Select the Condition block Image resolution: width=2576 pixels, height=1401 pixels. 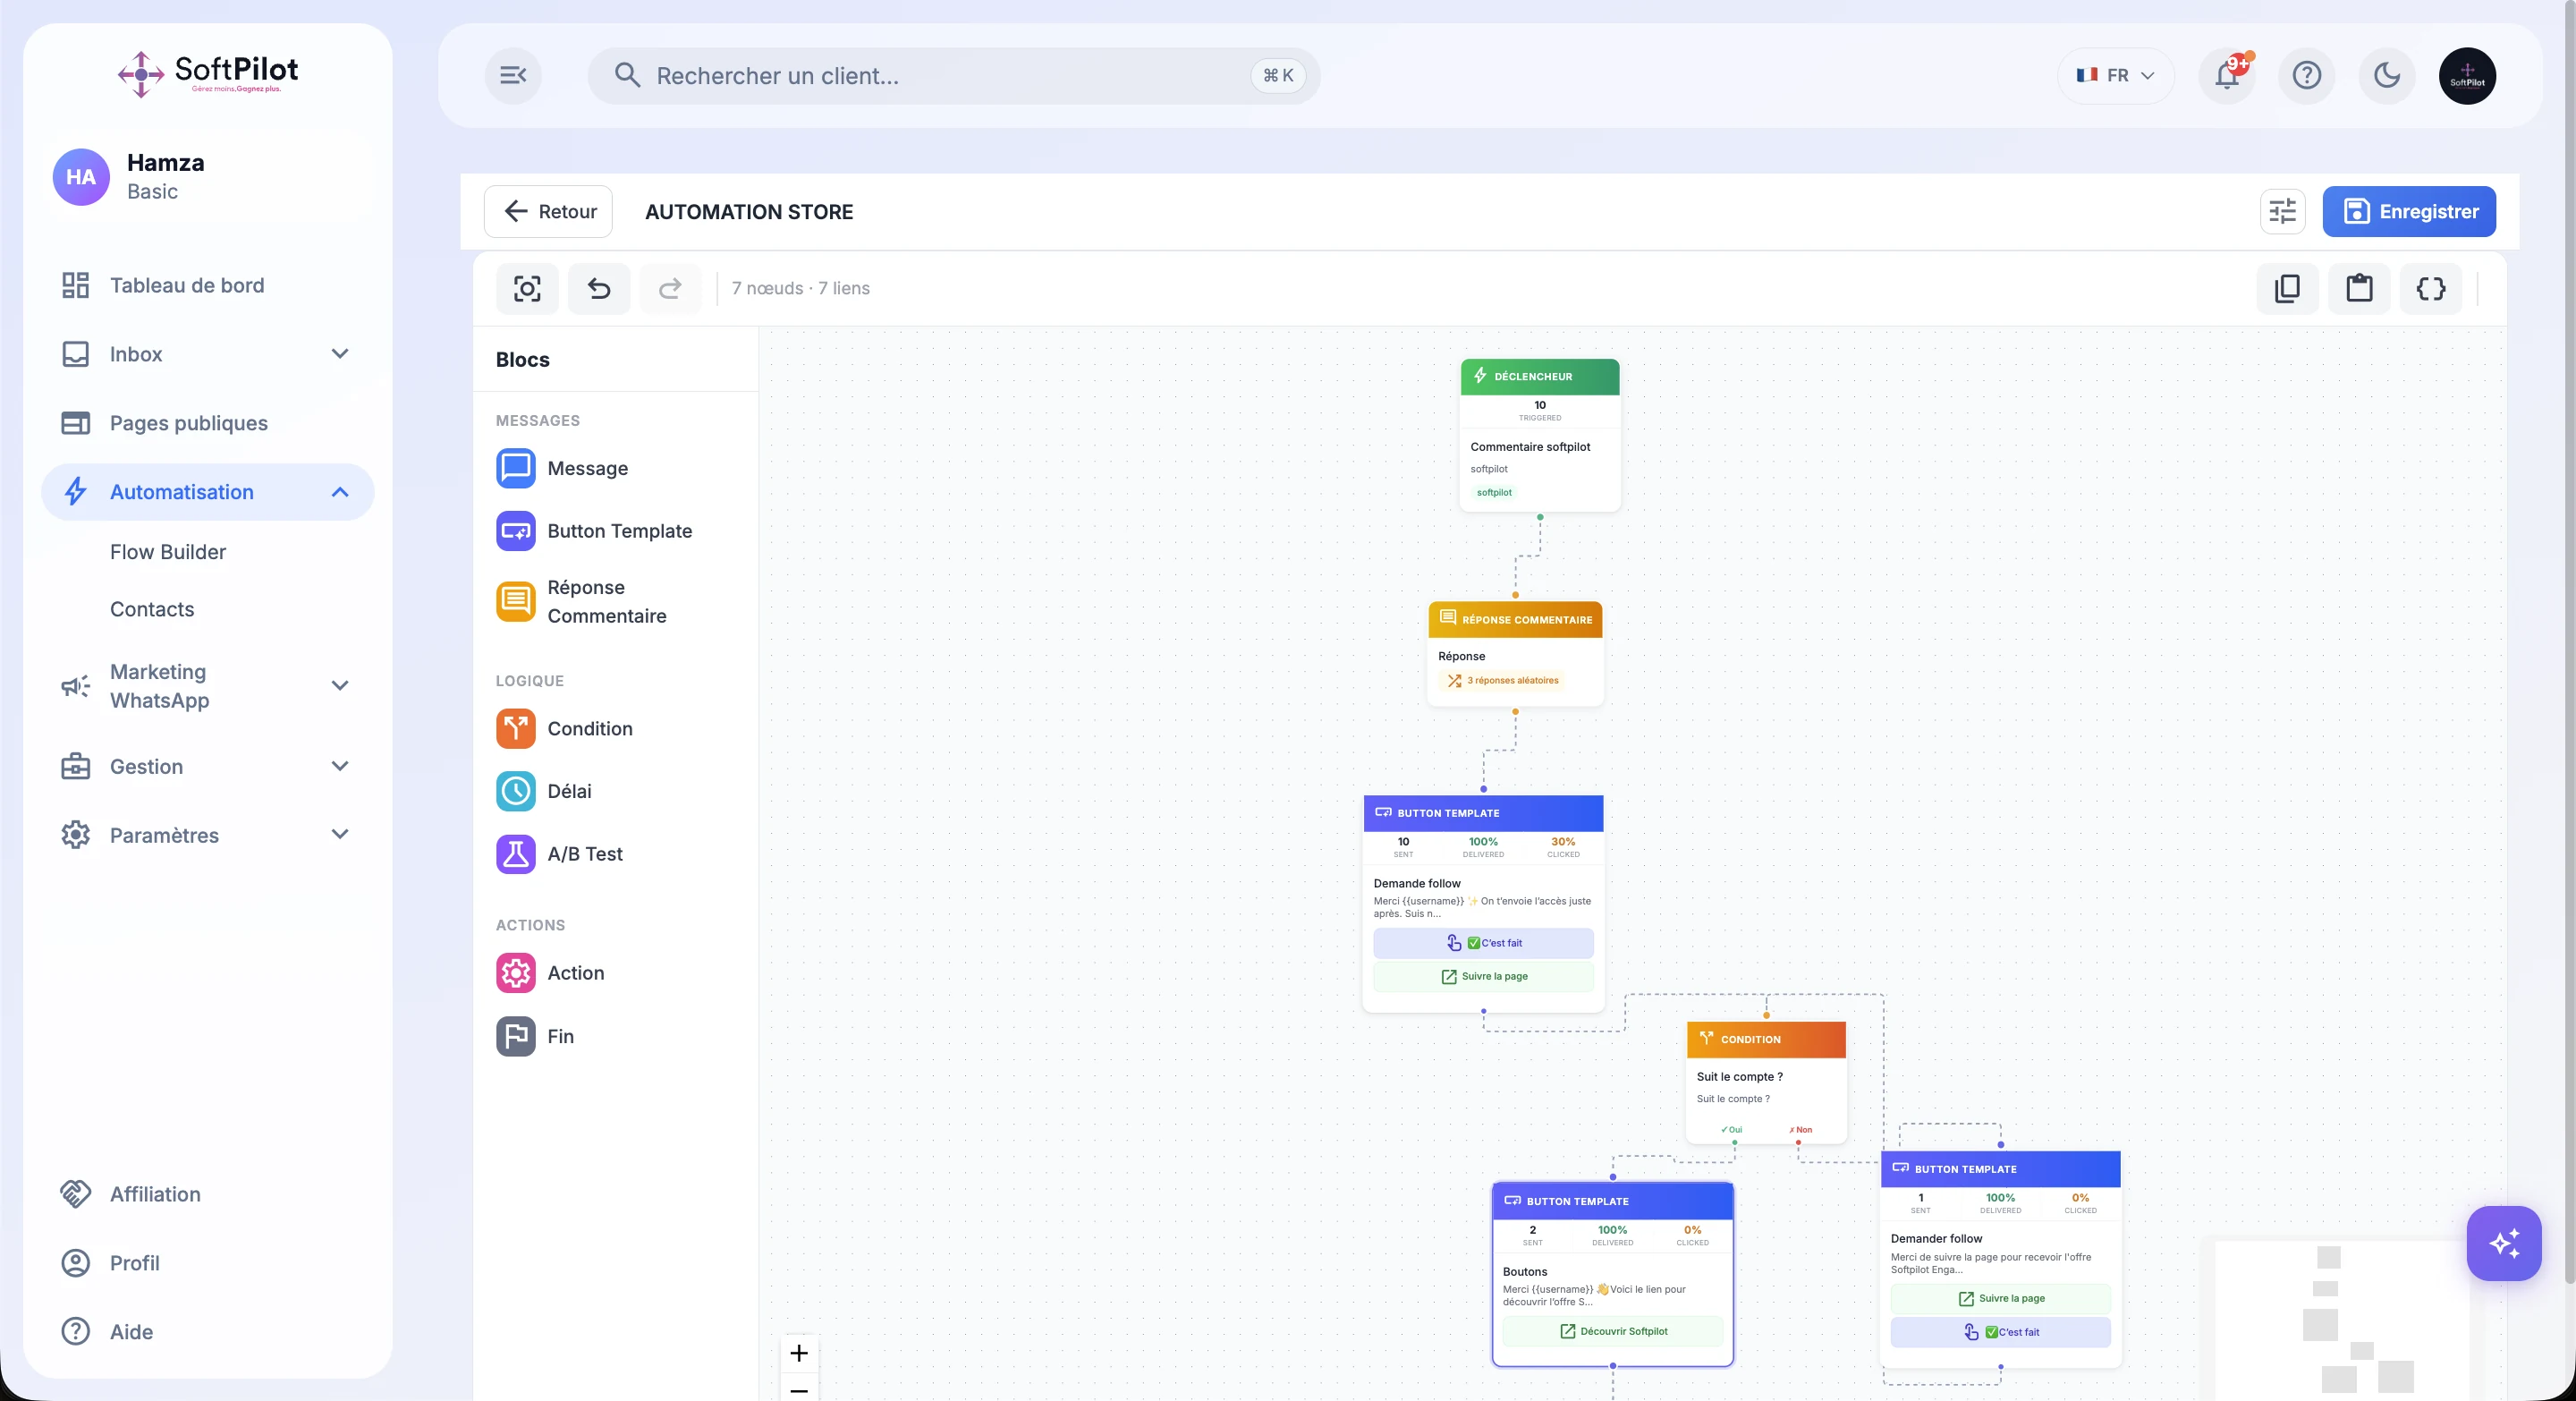pyautogui.click(x=615, y=729)
